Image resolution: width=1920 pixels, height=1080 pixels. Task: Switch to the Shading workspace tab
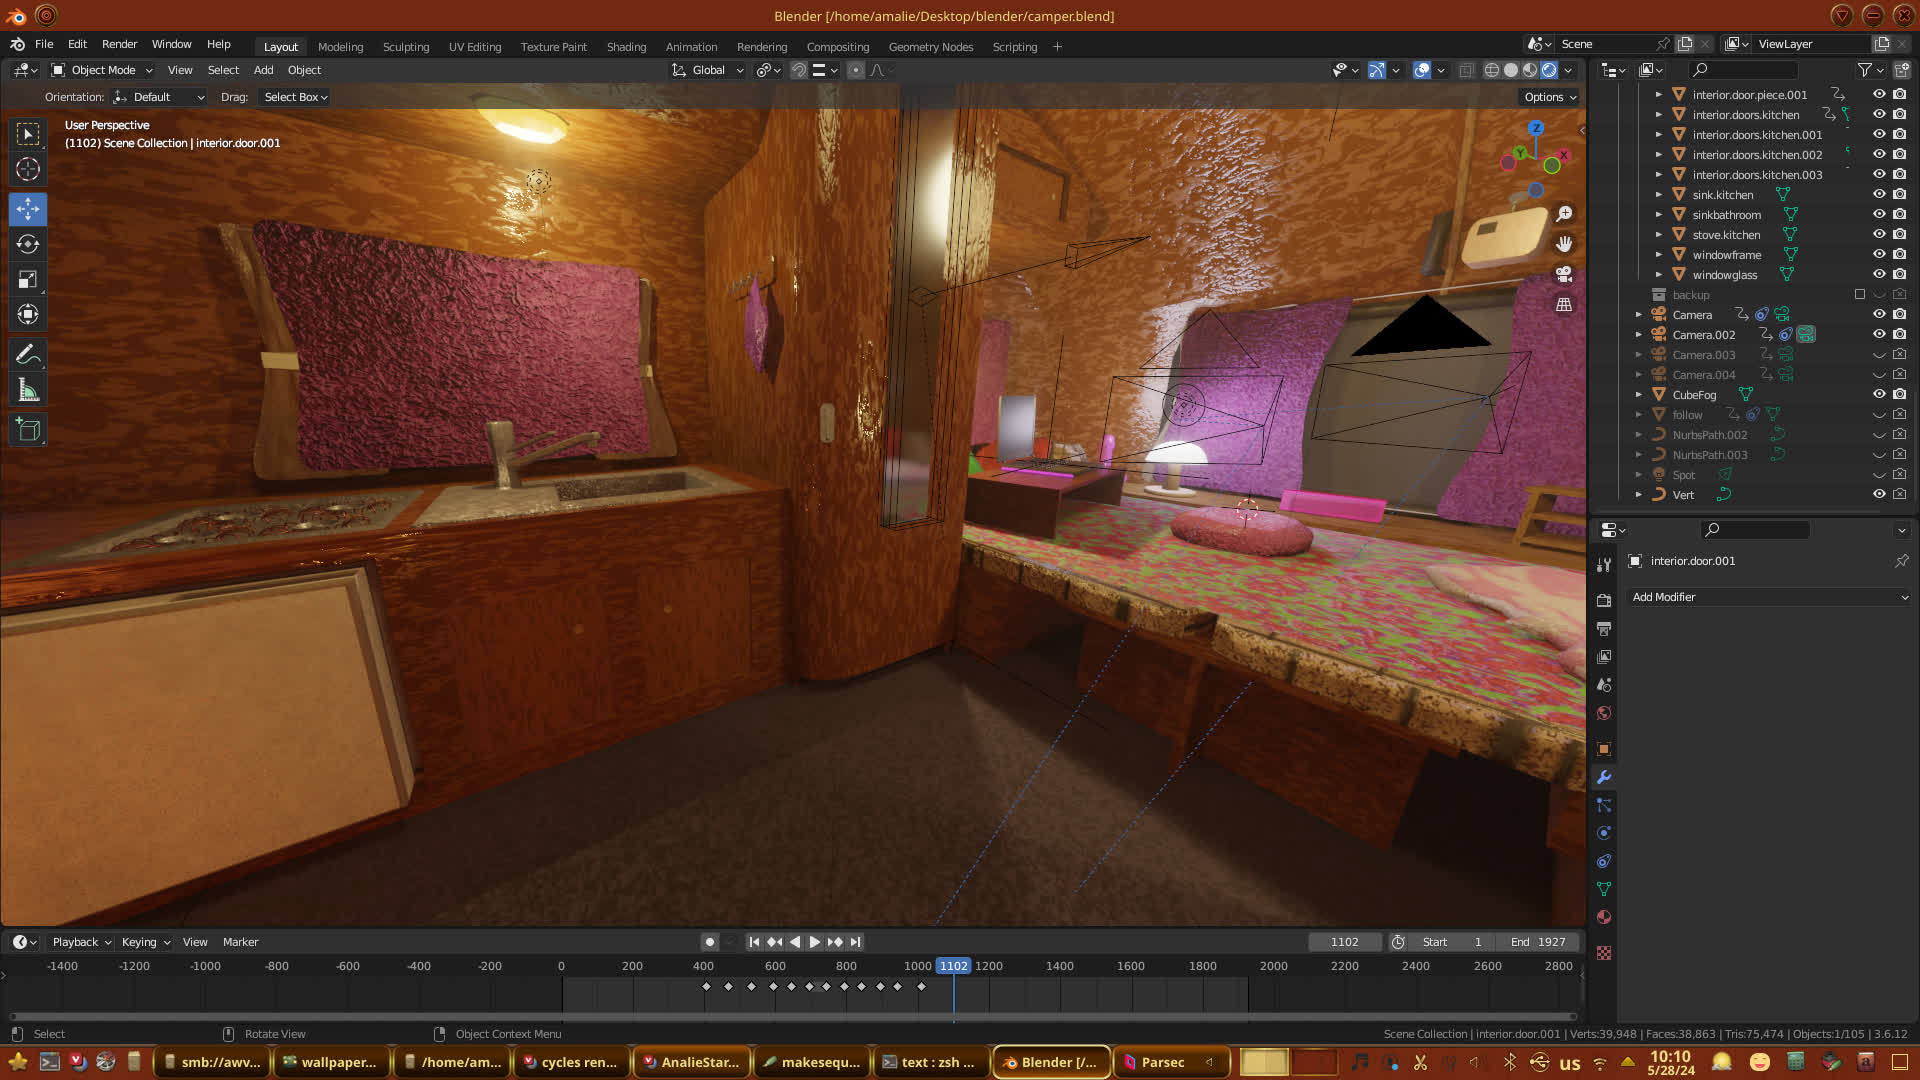pyautogui.click(x=626, y=47)
